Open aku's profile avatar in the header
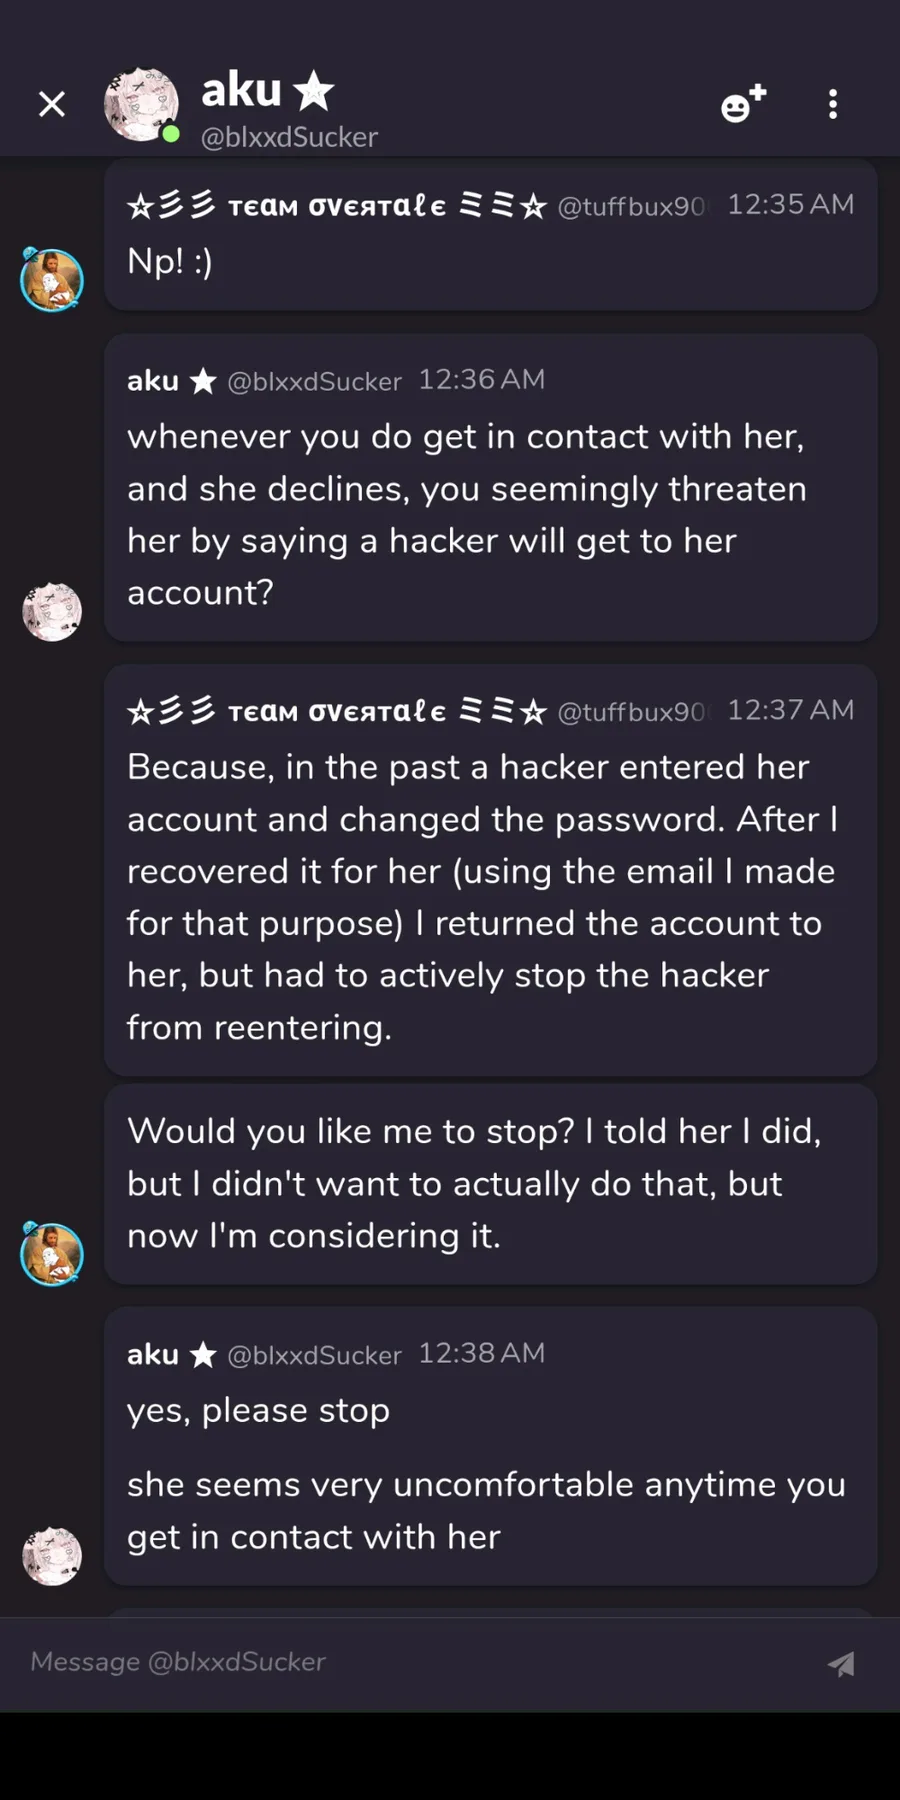900x1800 pixels. pyautogui.click(x=142, y=104)
